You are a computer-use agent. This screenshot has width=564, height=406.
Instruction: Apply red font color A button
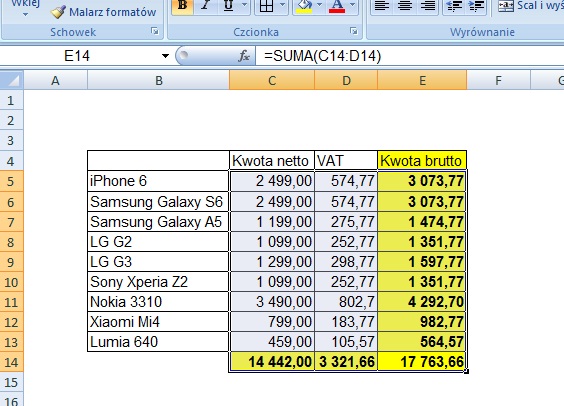337,6
